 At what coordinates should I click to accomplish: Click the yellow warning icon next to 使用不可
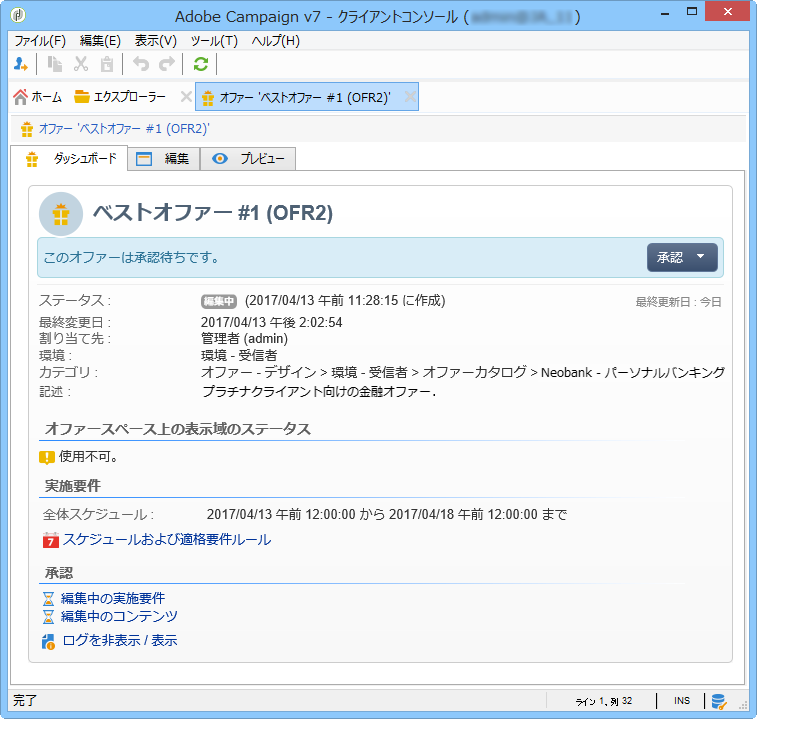click(47, 457)
